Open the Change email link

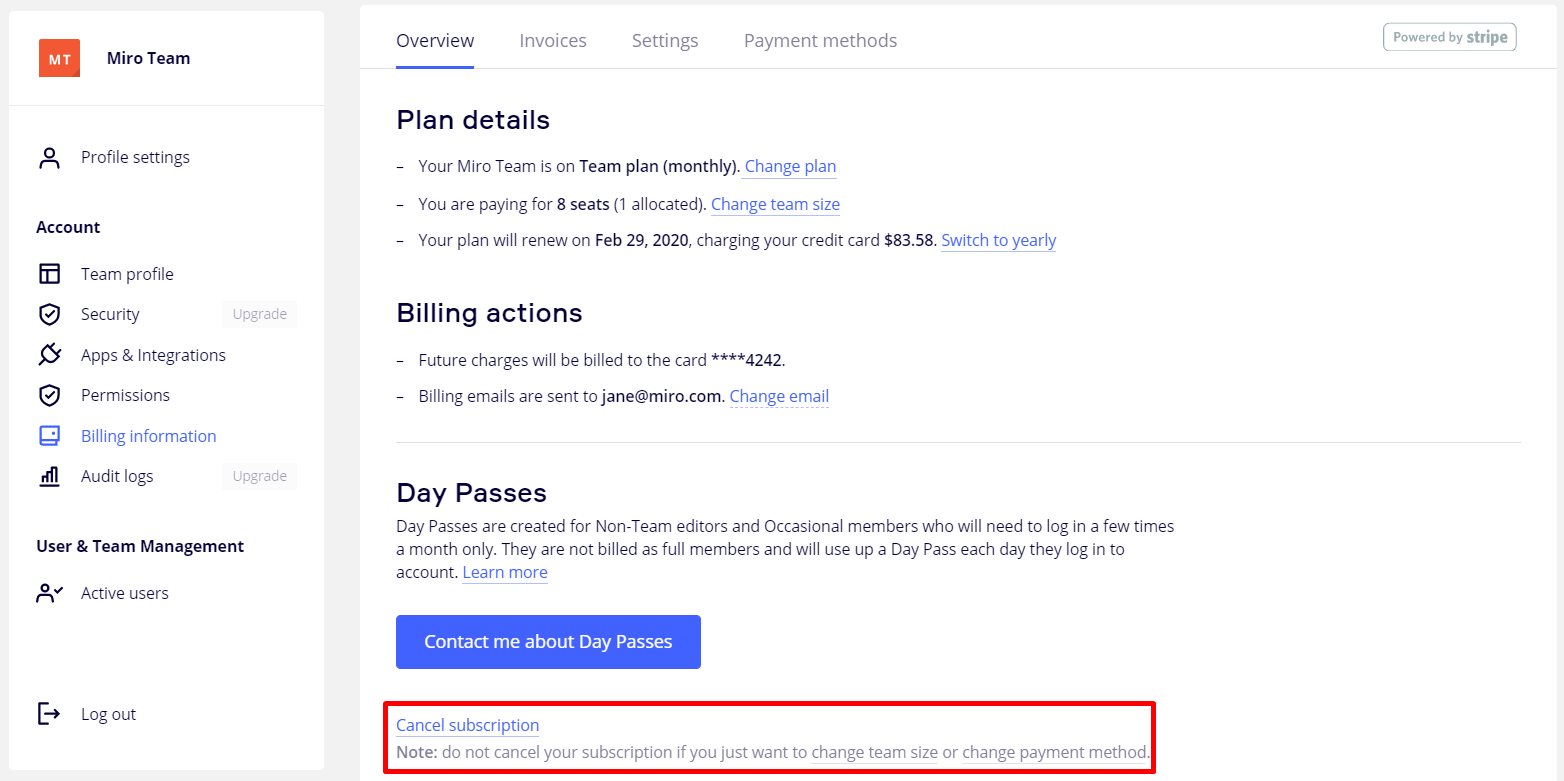(x=779, y=396)
